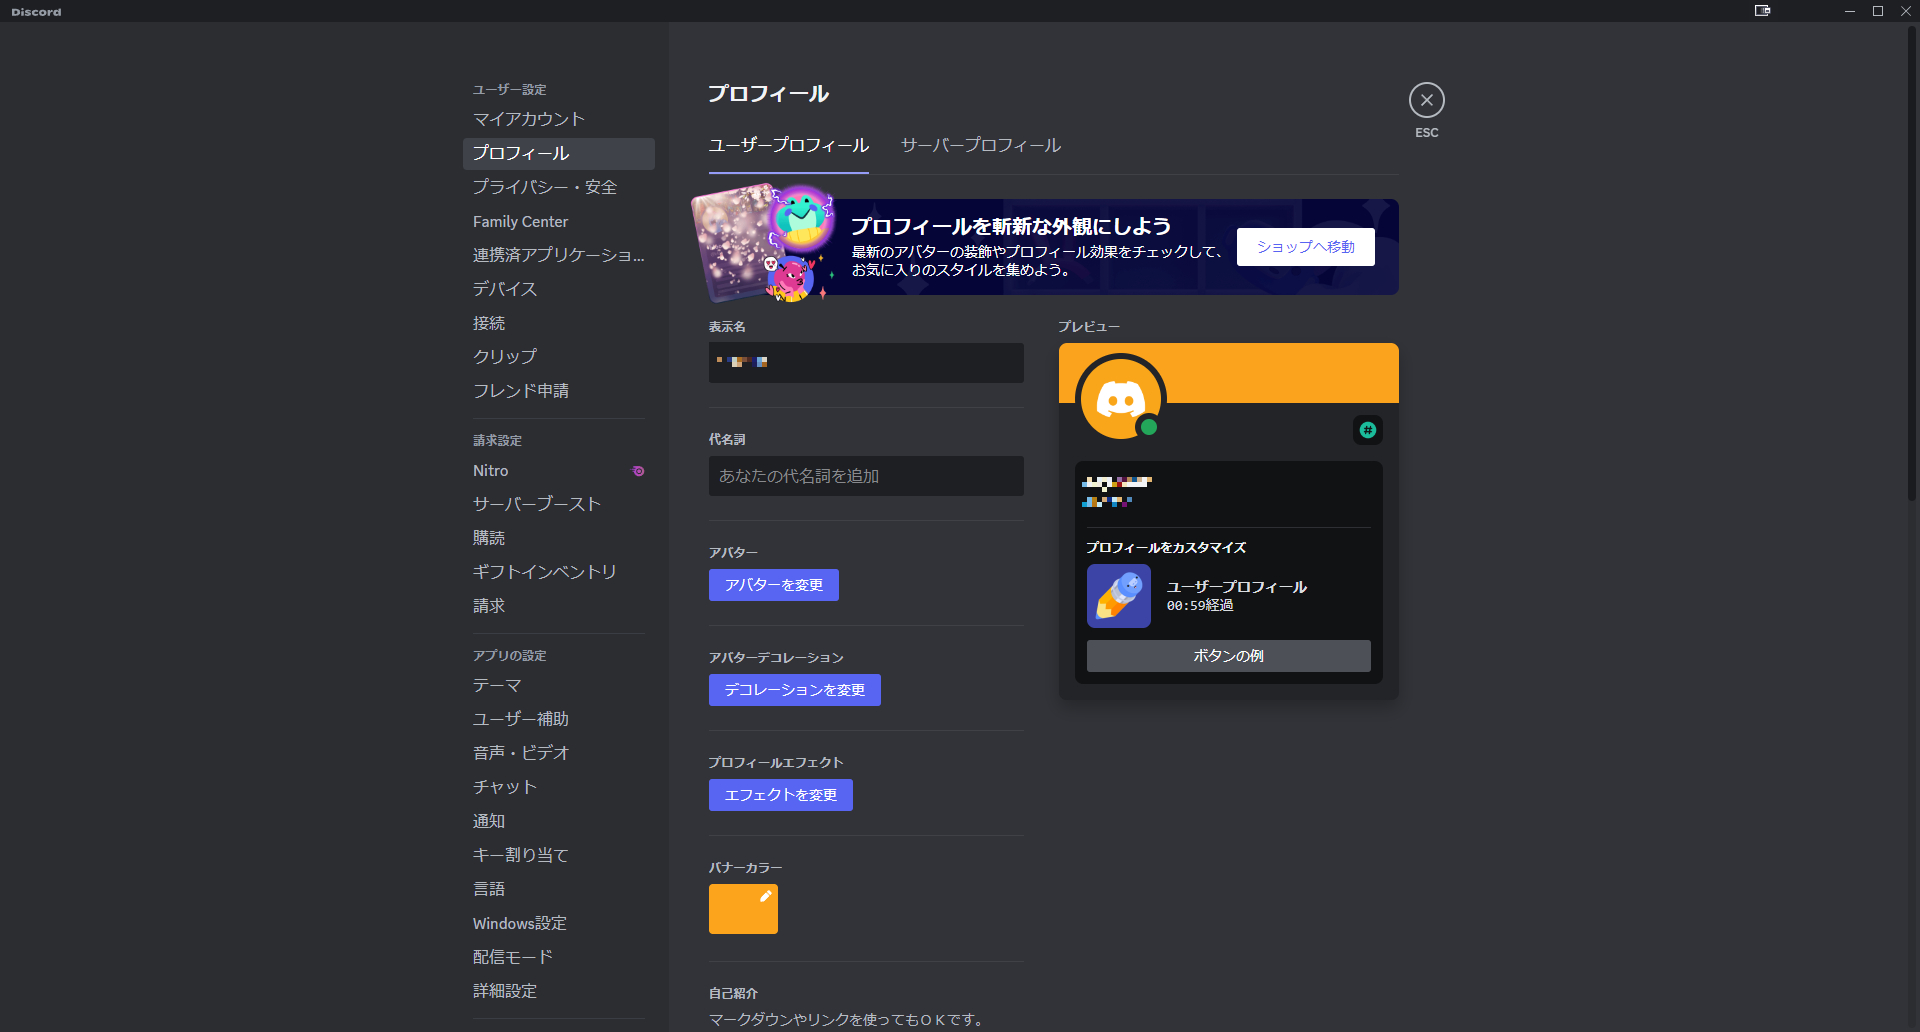The image size is (1920, 1032).
Task: Open プライバシー・安全 settings
Action: point(558,187)
